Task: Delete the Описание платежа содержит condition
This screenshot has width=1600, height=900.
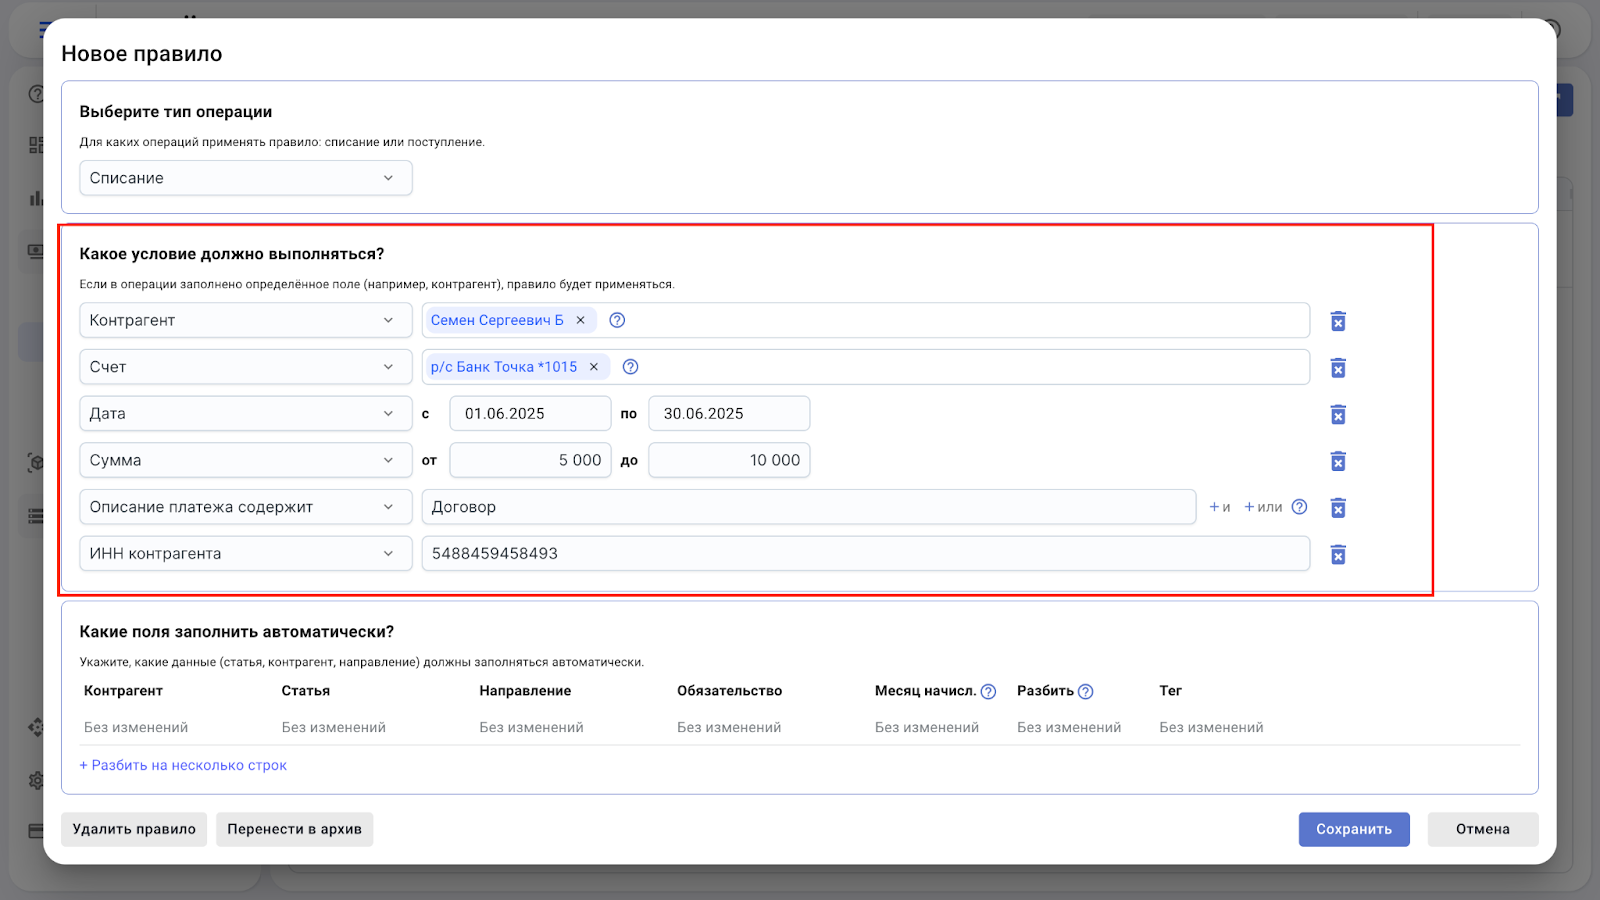Action: pyautogui.click(x=1337, y=508)
